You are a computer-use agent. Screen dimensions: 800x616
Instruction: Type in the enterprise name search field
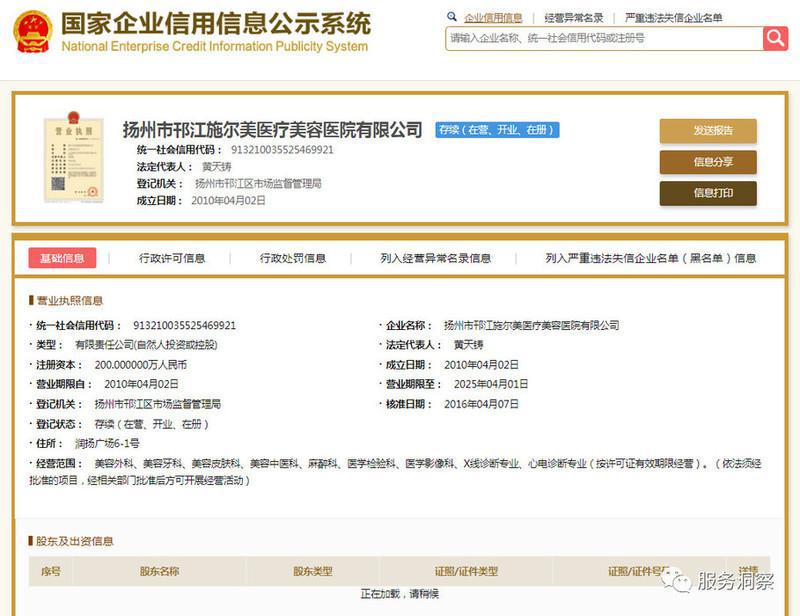pyautogui.click(x=603, y=38)
